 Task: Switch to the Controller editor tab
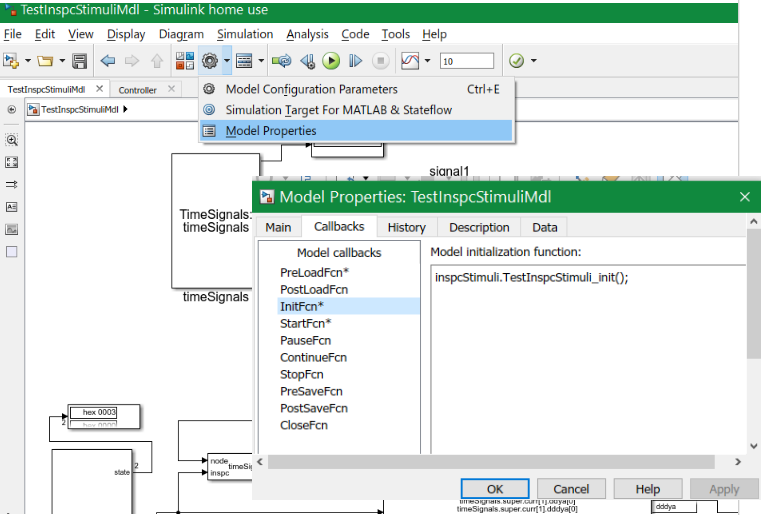pos(138,90)
